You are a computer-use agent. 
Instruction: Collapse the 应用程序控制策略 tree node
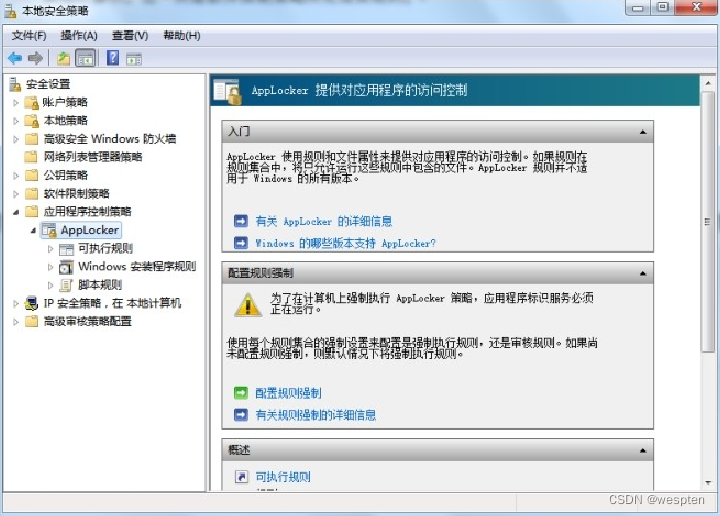point(16,212)
